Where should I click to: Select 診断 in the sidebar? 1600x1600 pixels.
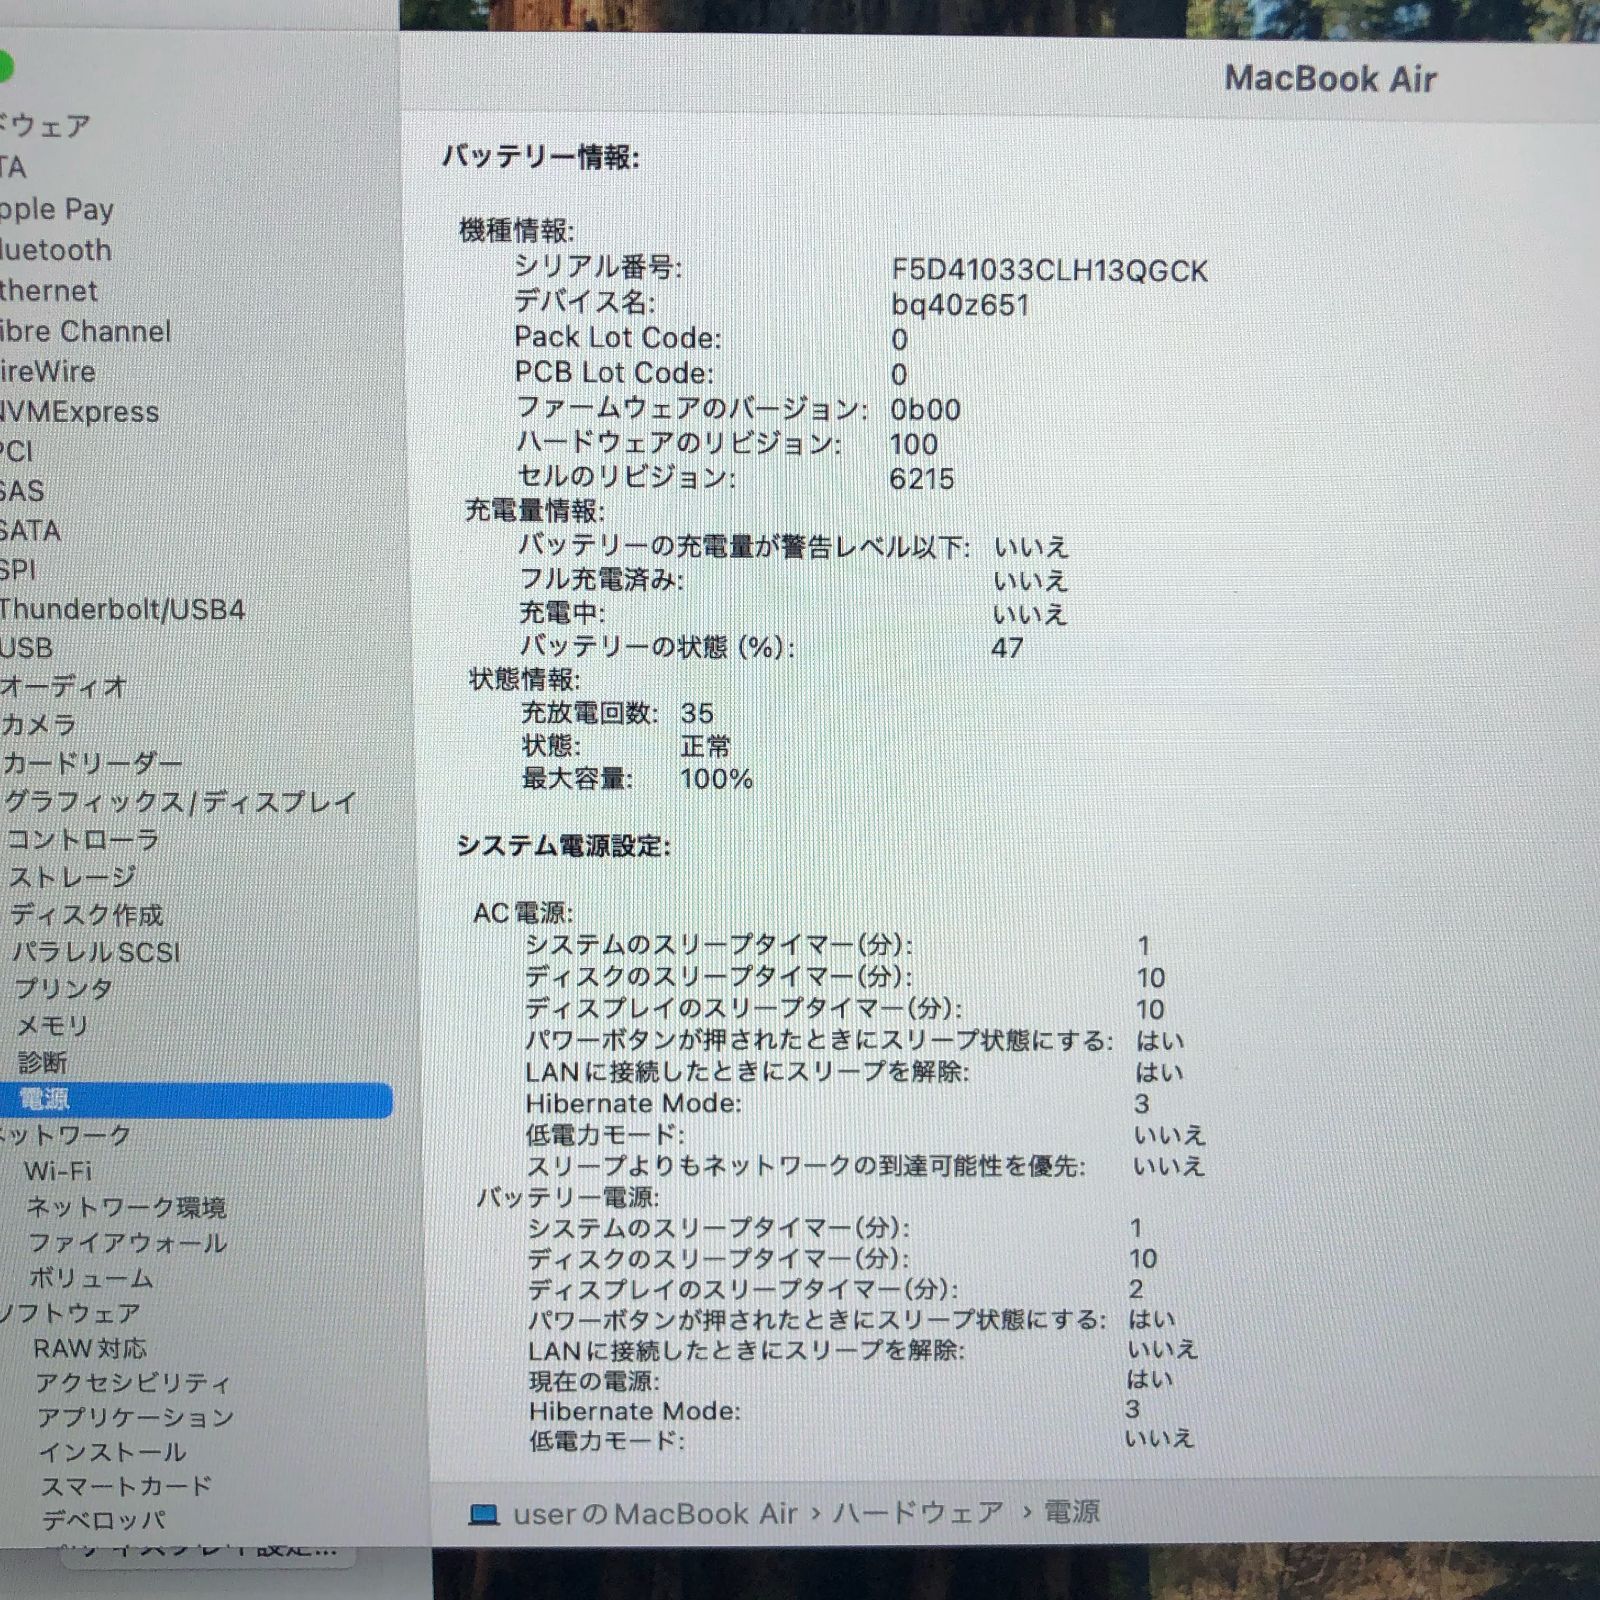43,1063
